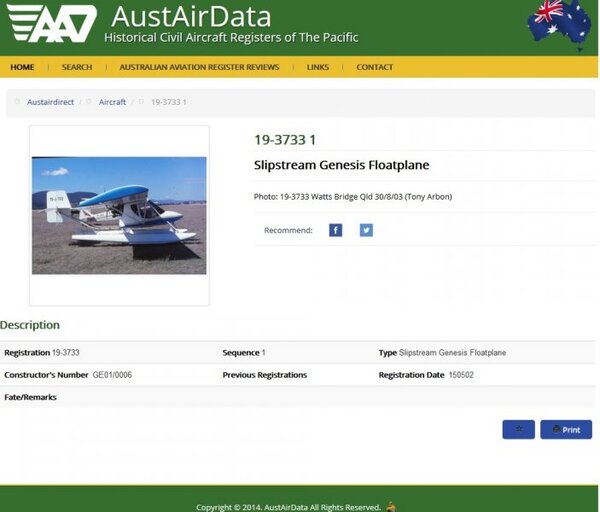Open the SEARCH menu item
The height and width of the screenshot is (512, 600).
click(x=77, y=67)
